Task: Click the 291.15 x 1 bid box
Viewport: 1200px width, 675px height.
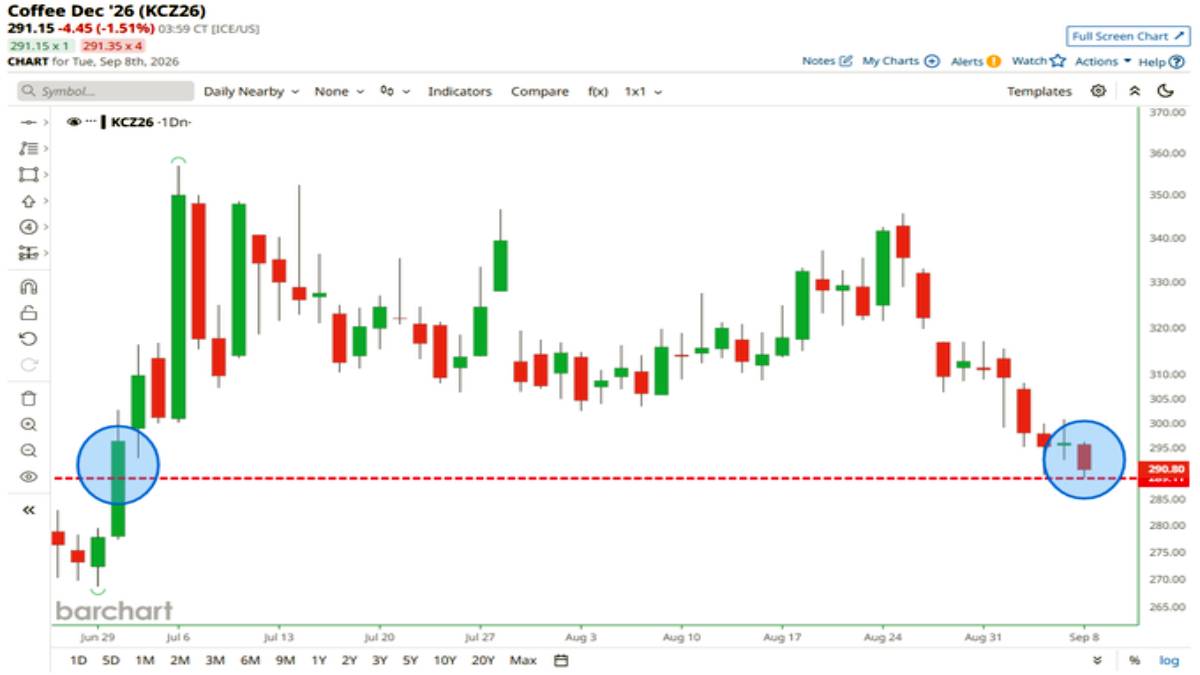Action: 41,46
